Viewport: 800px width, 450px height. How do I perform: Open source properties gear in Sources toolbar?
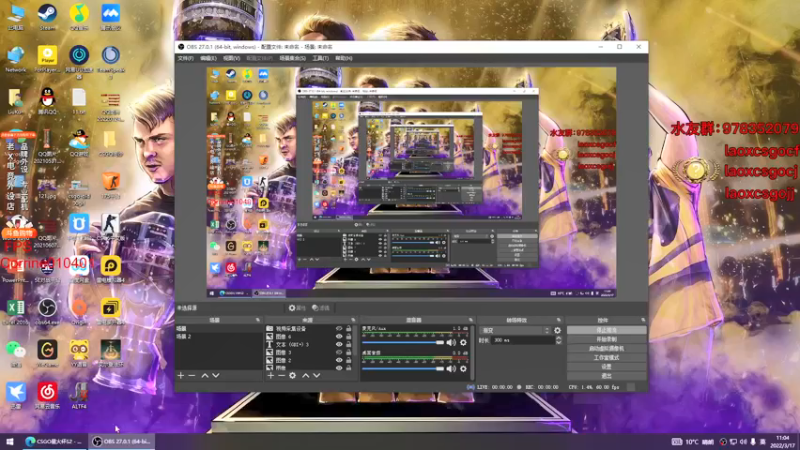(x=292, y=376)
